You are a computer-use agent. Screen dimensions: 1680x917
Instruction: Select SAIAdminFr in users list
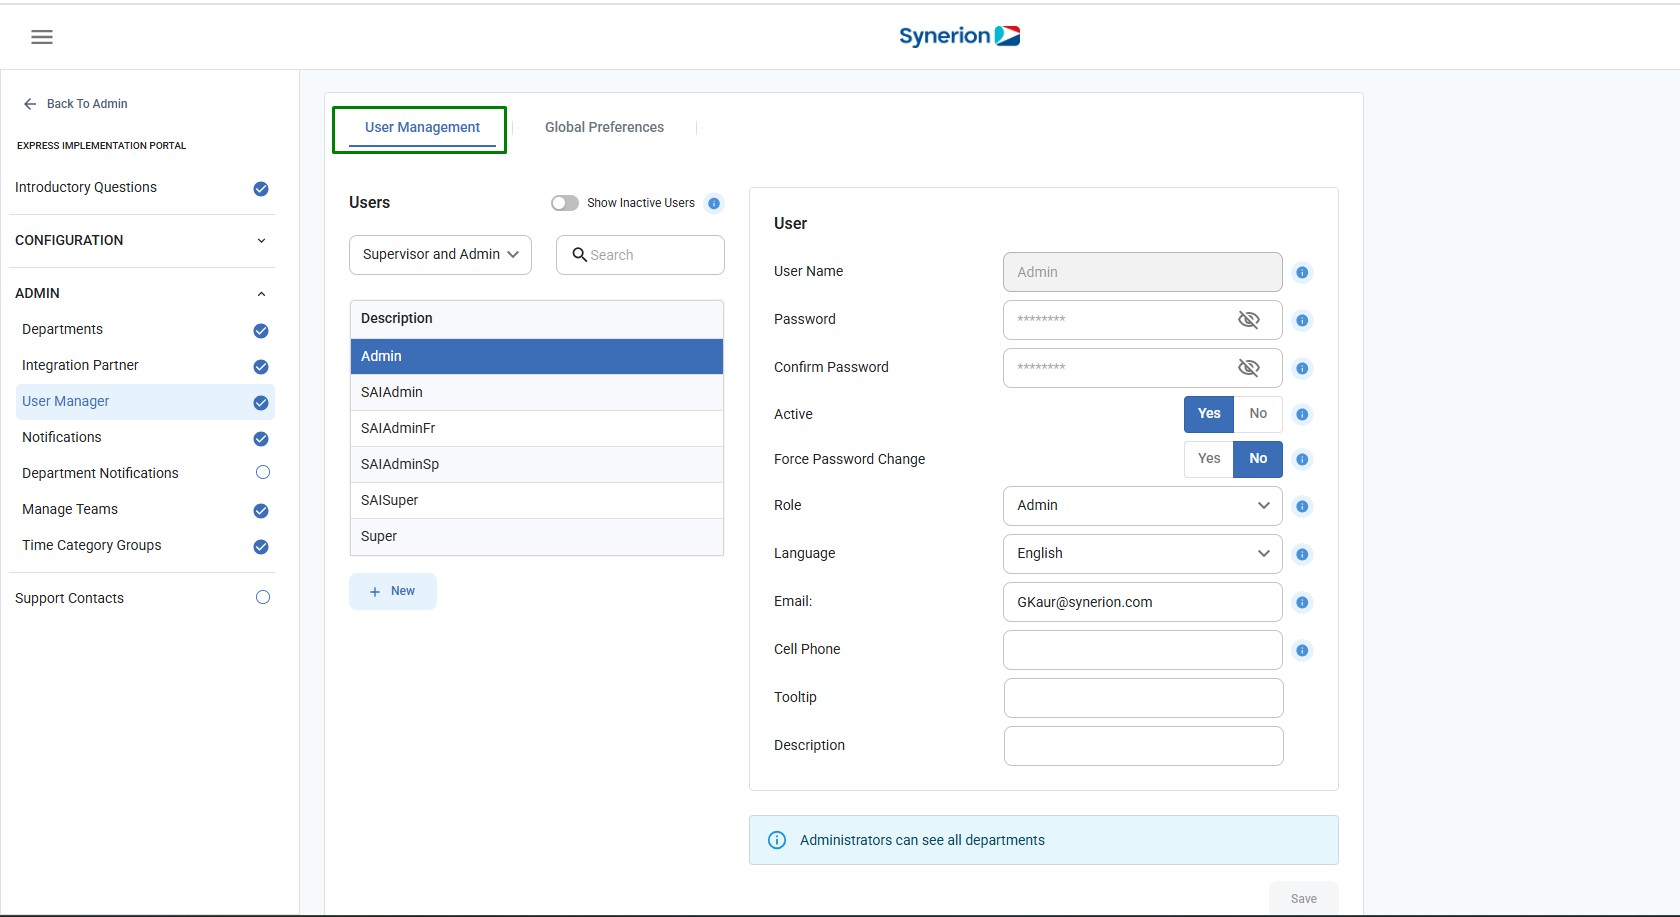point(537,429)
